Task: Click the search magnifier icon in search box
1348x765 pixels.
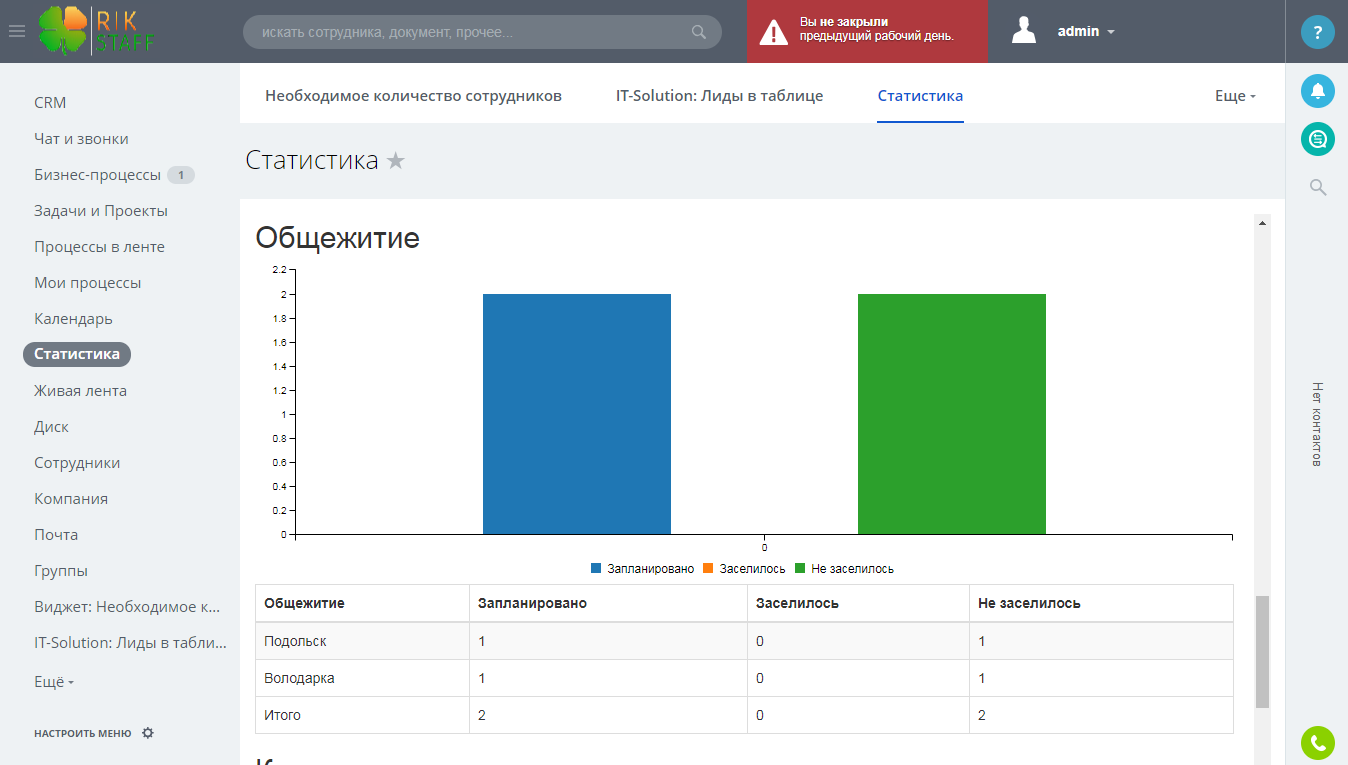Action: point(699,32)
